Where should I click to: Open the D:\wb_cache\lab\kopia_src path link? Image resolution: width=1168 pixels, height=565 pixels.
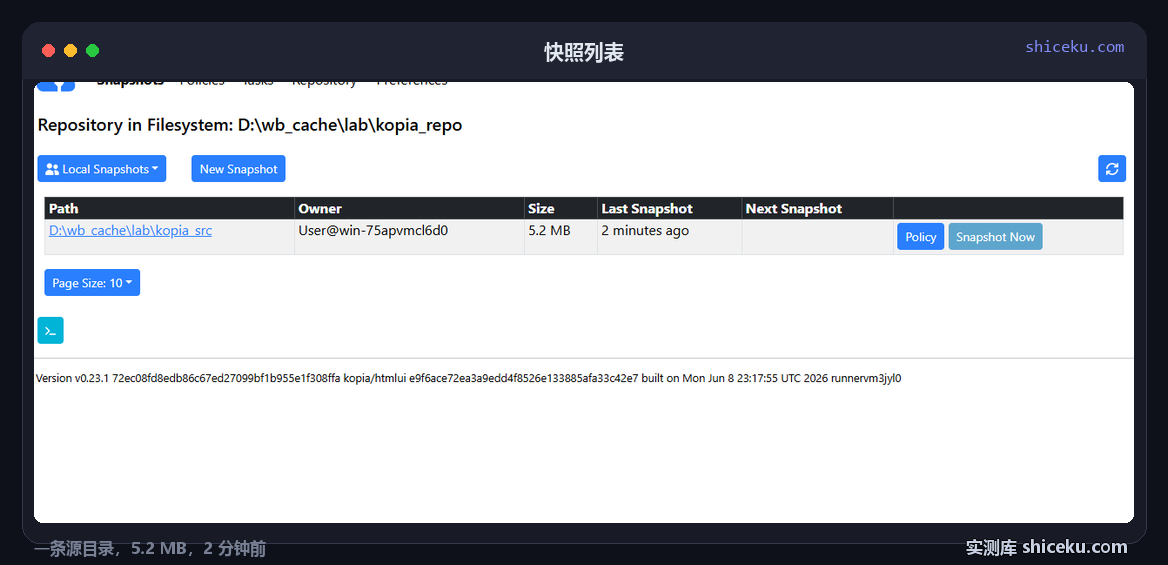pyautogui.click(x=130, y=230)
